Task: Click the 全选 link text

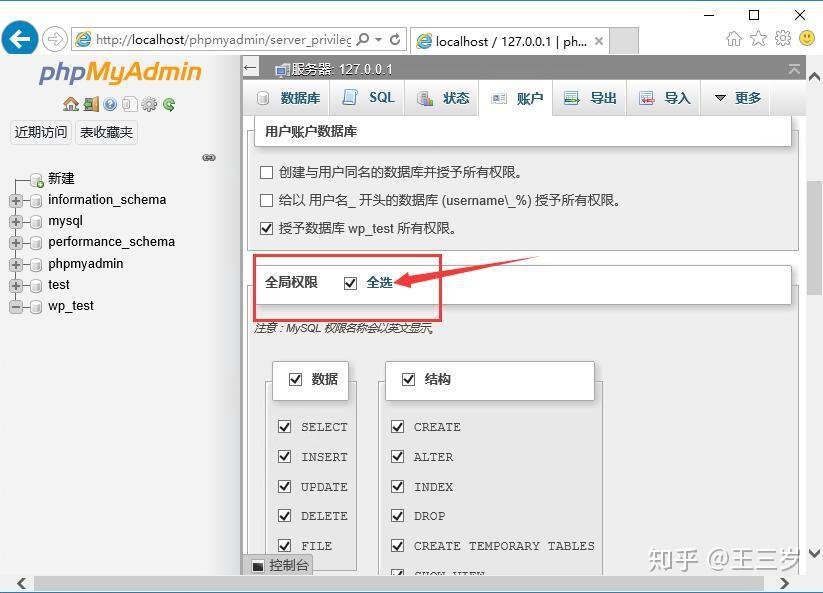Action: click(379, 283)
